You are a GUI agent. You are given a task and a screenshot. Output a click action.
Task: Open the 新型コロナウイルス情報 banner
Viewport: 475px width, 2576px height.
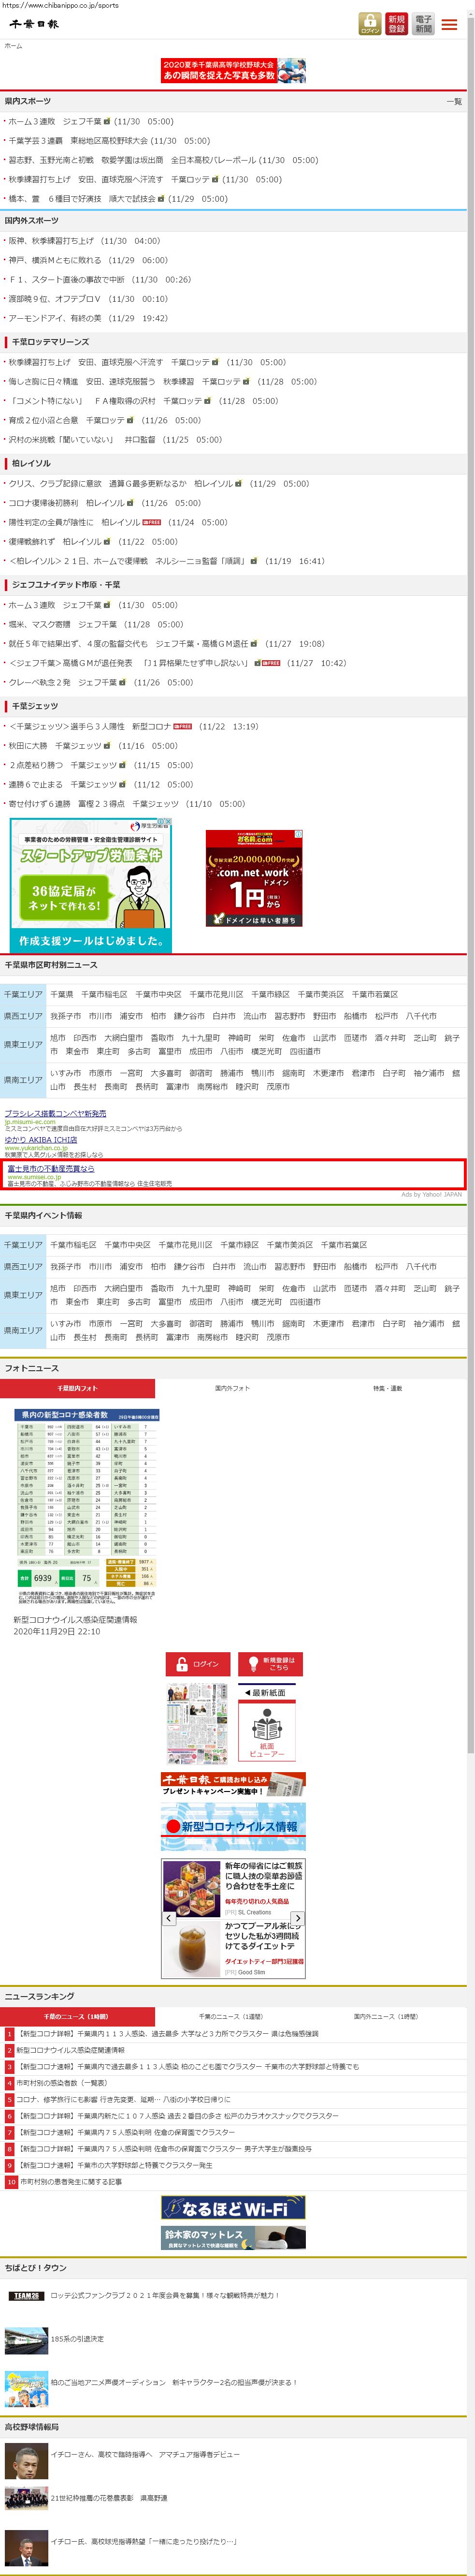233,1826
